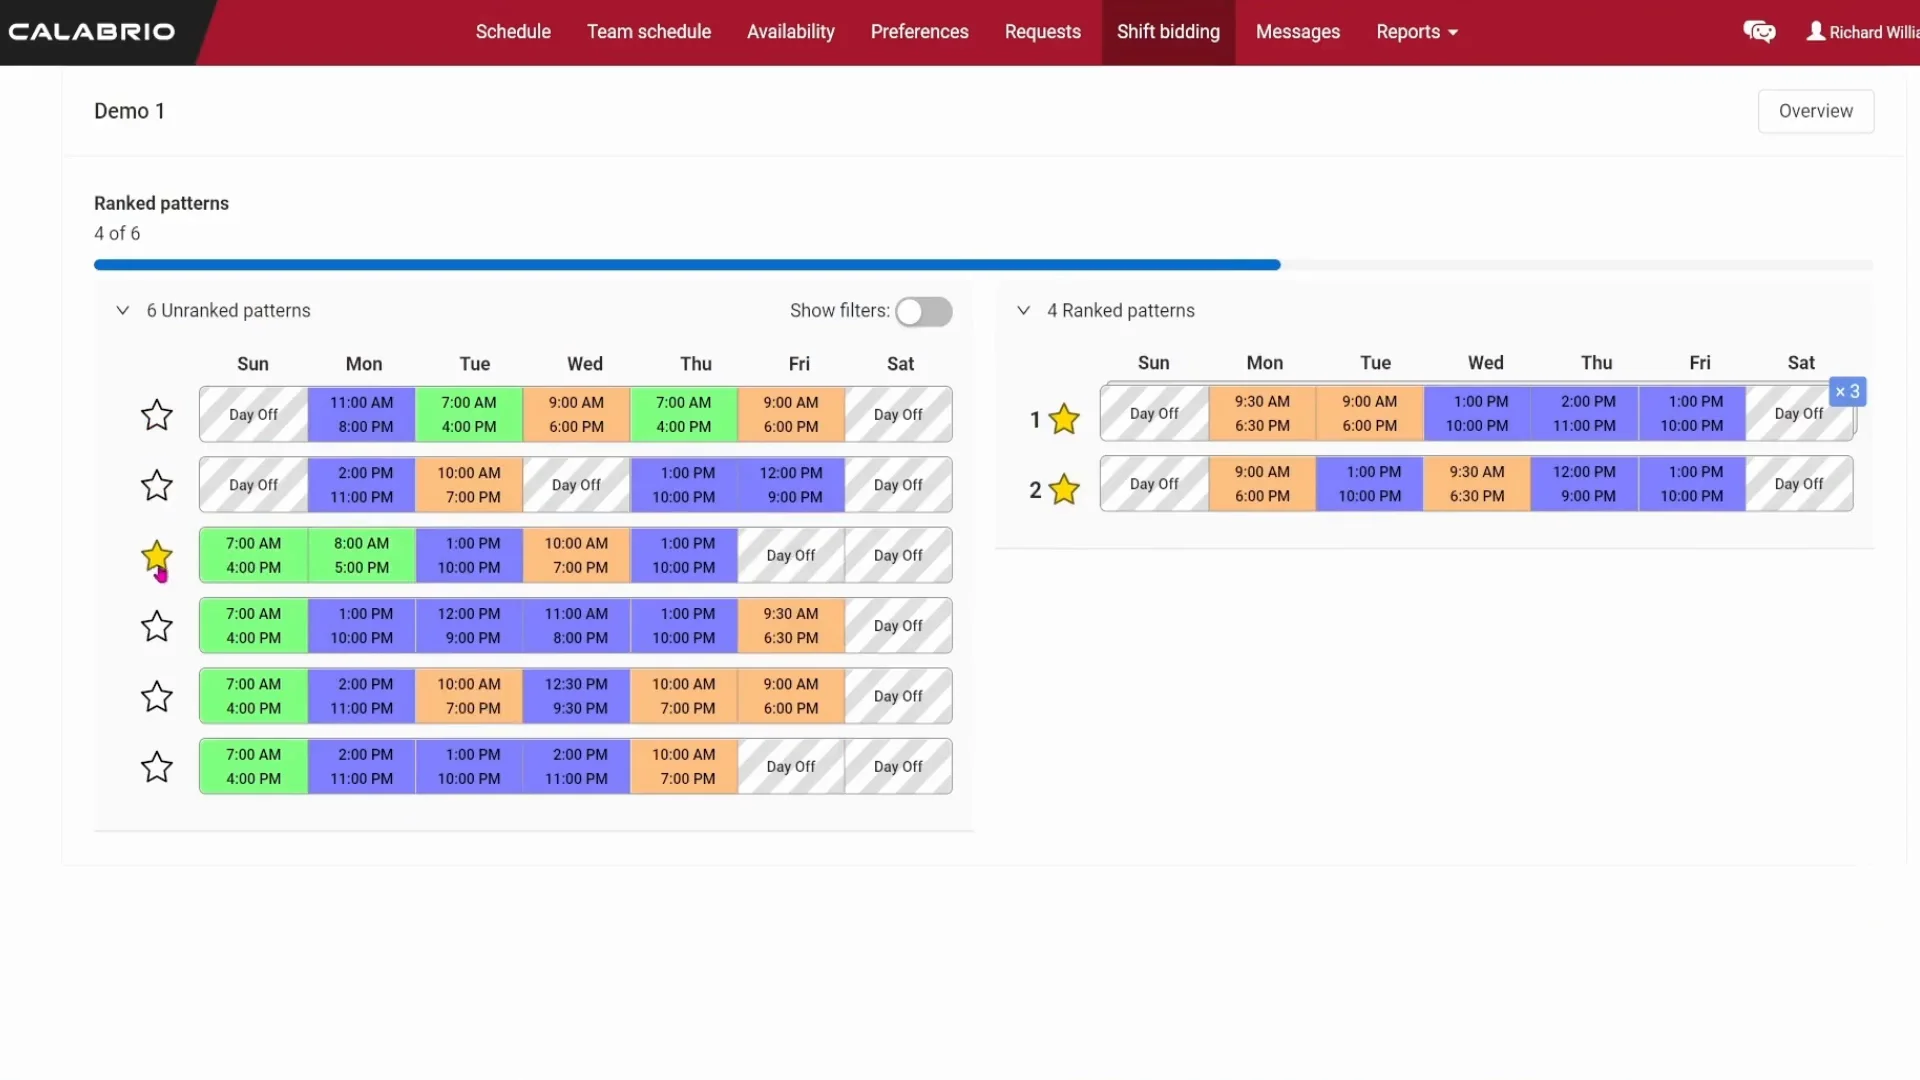Click the star icon on fourth unranked pattern

[x=157, y=625]
